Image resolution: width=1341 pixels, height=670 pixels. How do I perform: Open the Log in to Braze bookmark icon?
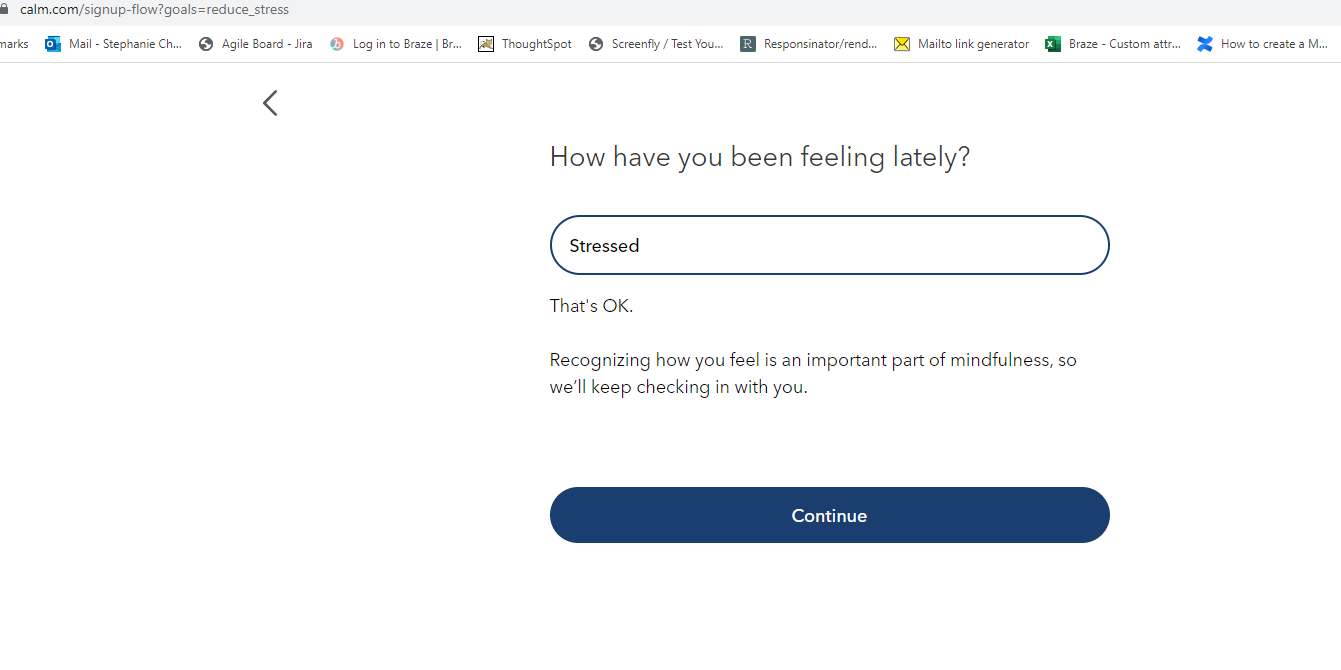(337, 44)
